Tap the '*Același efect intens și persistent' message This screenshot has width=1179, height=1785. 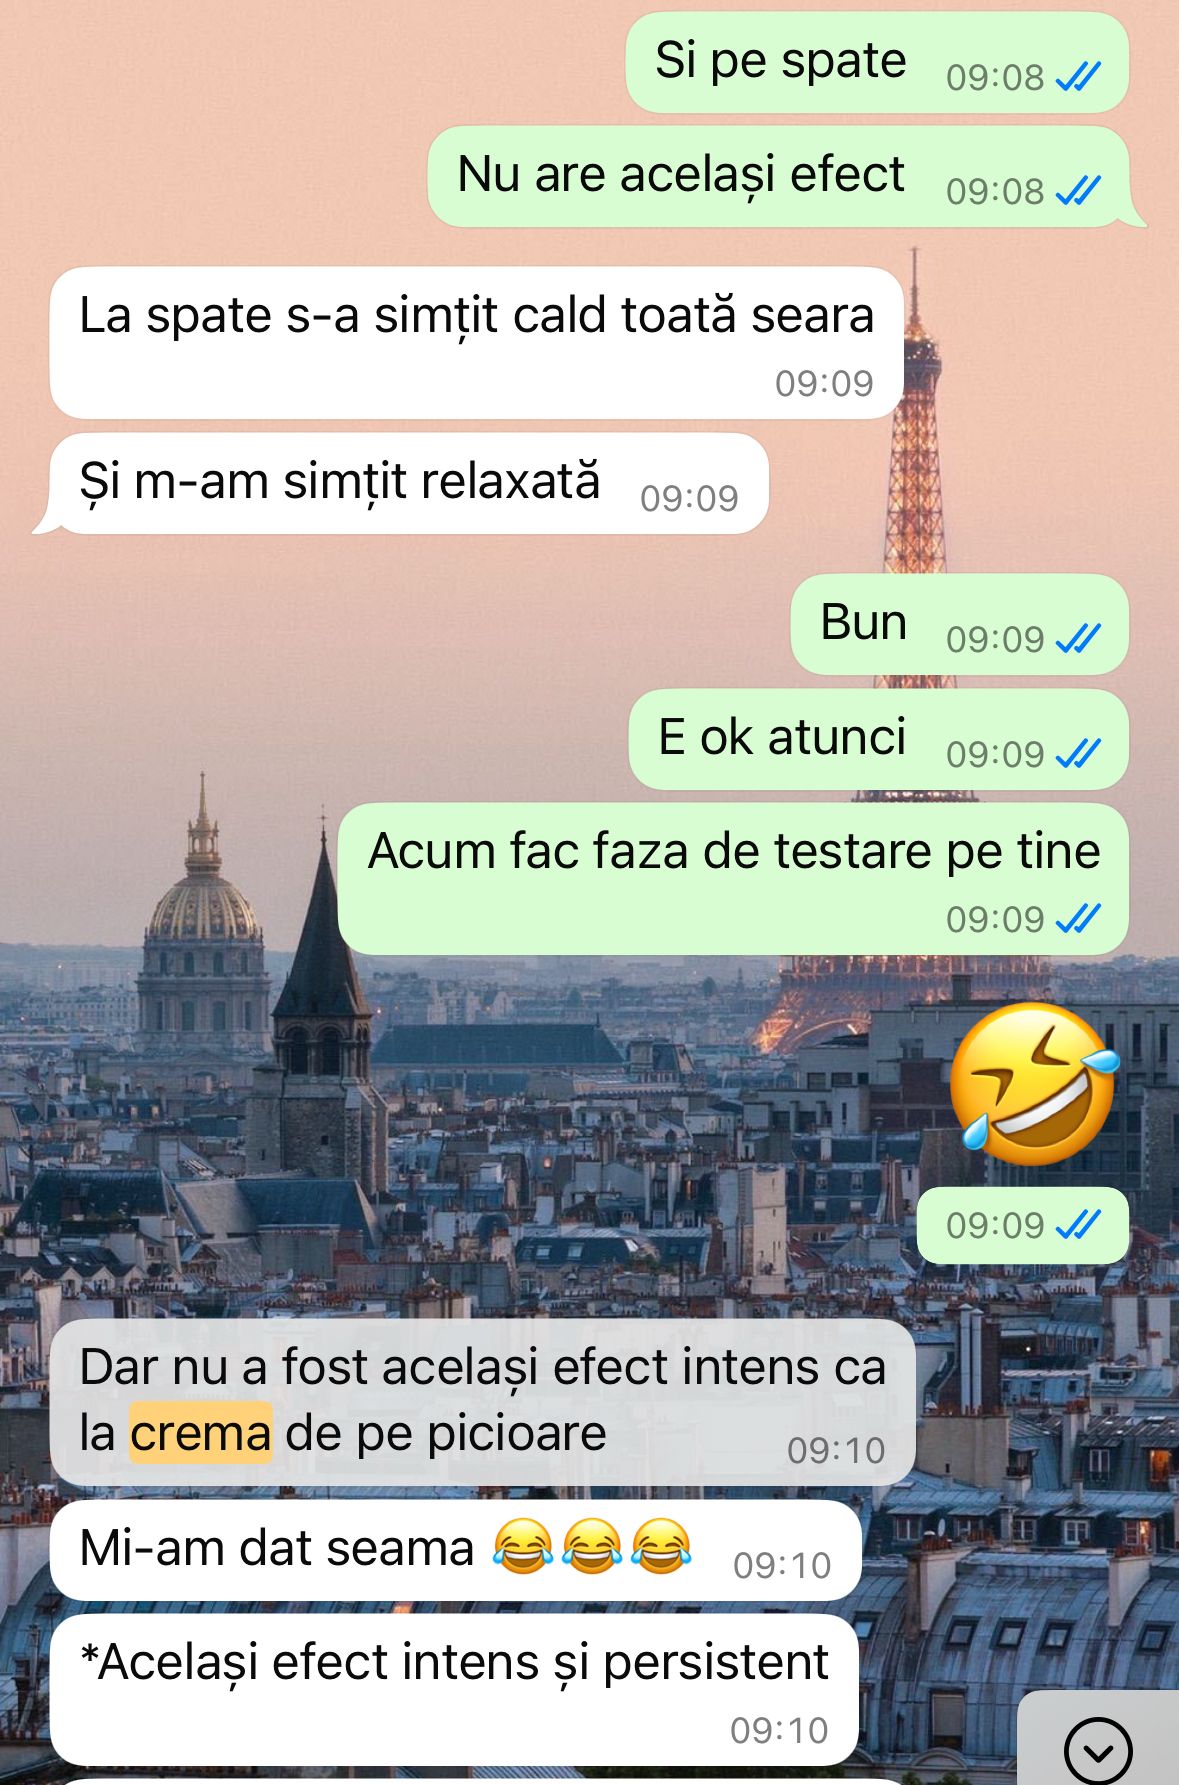pos(454,1690)
